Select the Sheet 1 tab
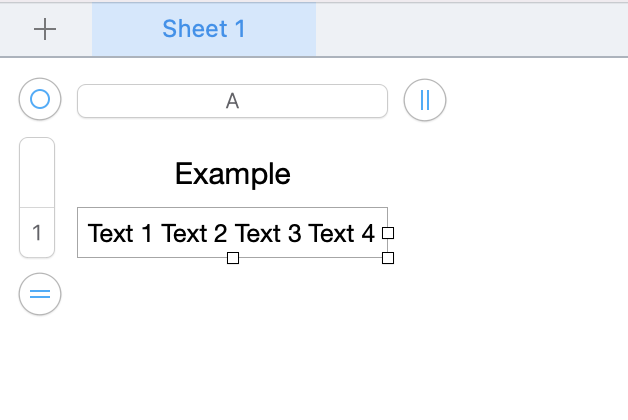 [x=204, y=29]
